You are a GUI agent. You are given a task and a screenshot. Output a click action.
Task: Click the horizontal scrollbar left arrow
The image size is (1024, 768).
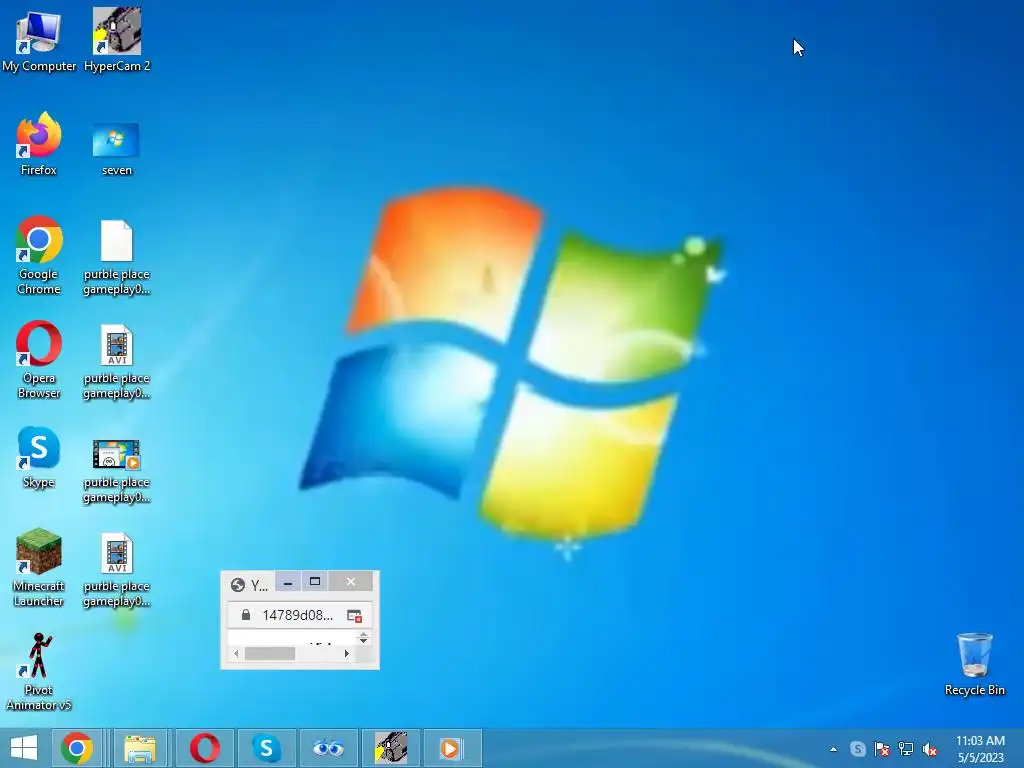click(236, 653)
